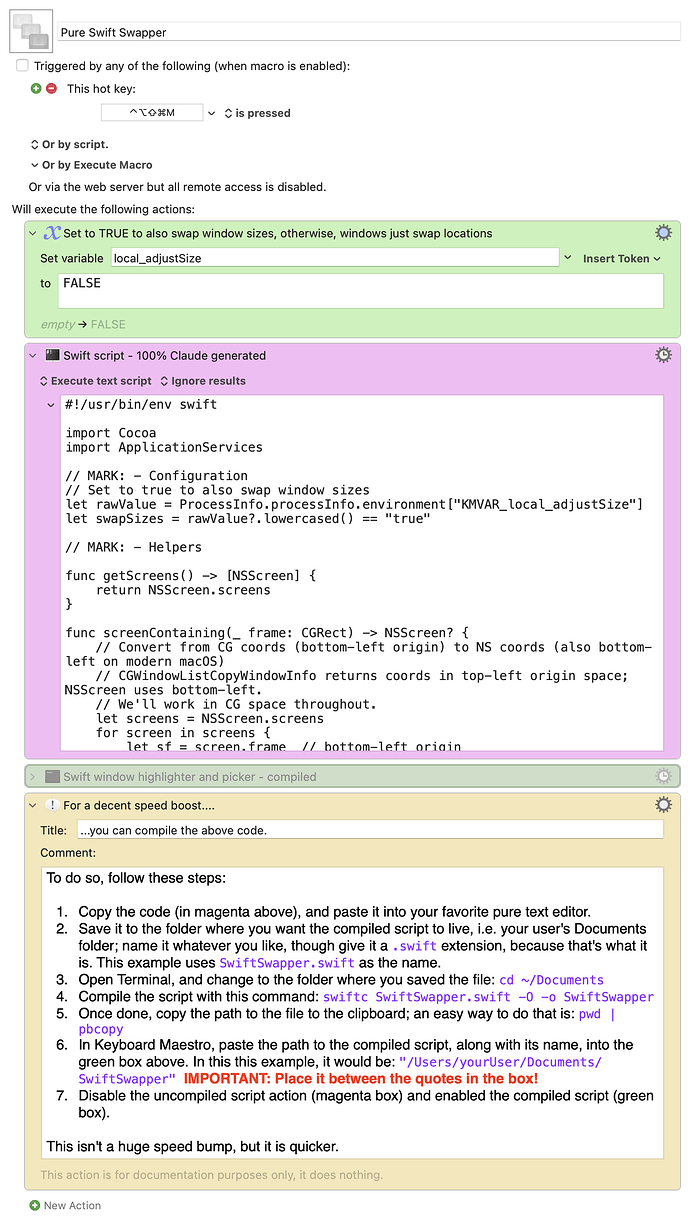Click the variable name field 'local_adjustSize'
Image resolution: width=690 pixels, height=1220 pixels.
pos(334,258)
